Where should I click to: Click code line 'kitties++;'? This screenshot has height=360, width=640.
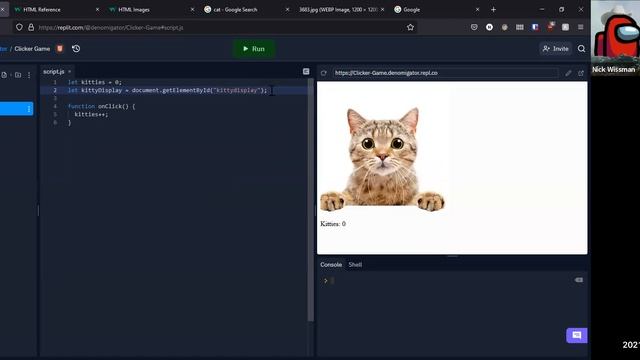(x=91, y=114)
